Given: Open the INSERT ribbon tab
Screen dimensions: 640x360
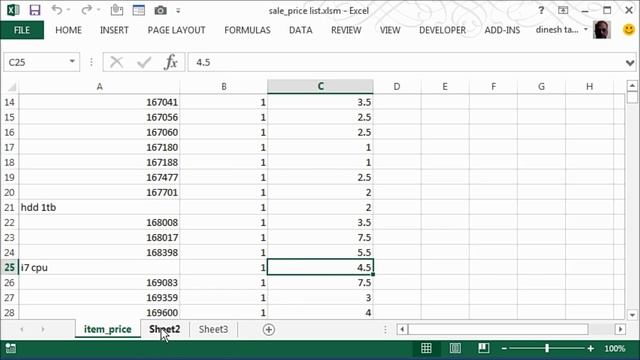Looking at the screenshot, I should (x=114, y=30).
